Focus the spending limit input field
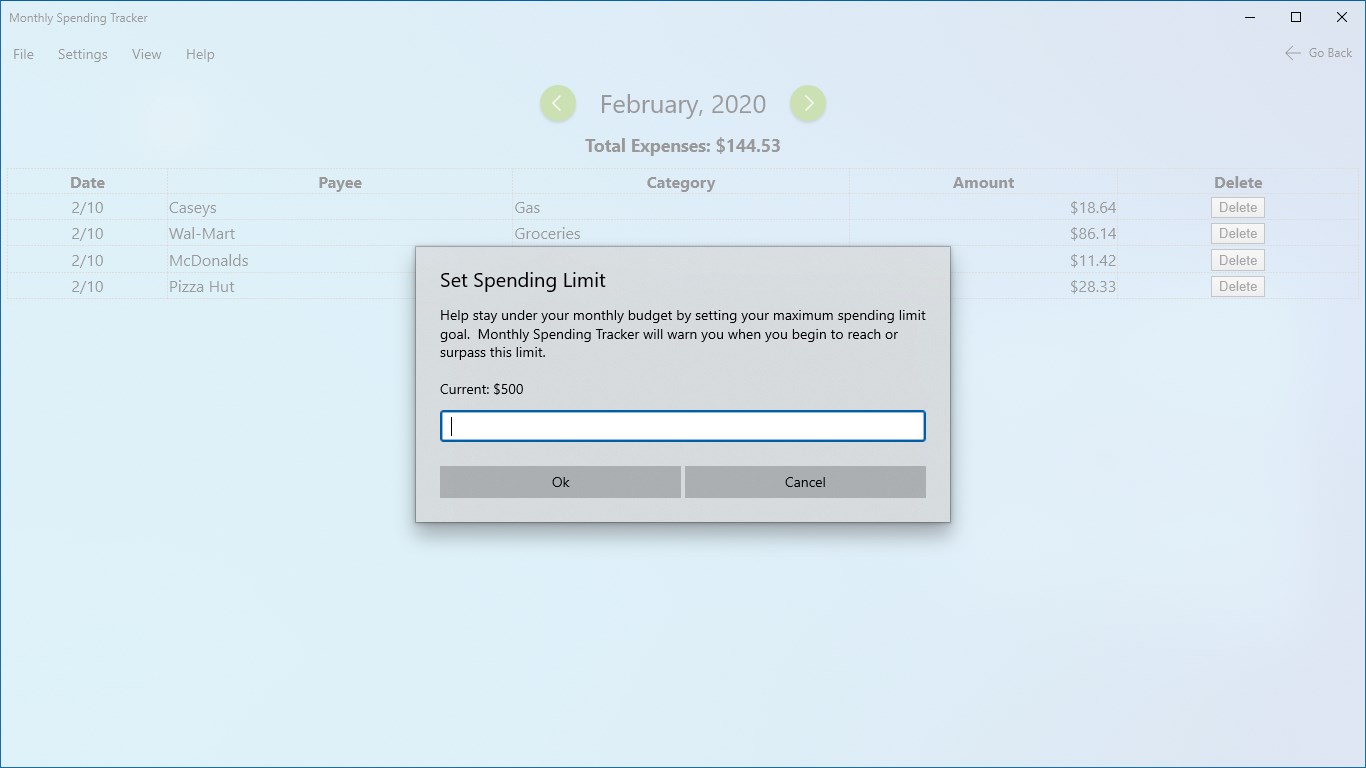The width and height of the screenshot is (1366, 768). [683, 426]
